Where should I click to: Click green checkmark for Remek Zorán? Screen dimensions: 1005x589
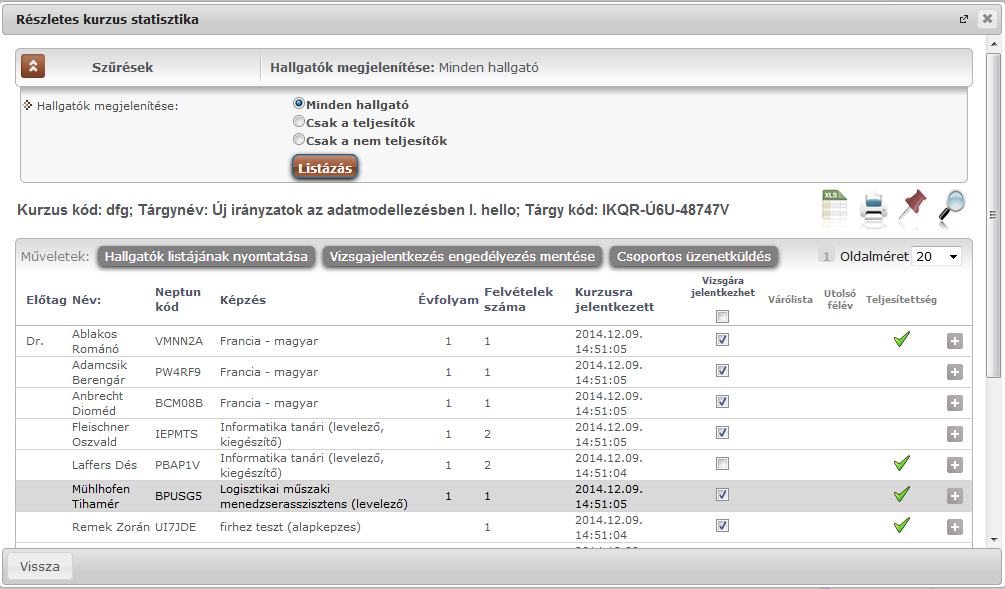[902, 525]
